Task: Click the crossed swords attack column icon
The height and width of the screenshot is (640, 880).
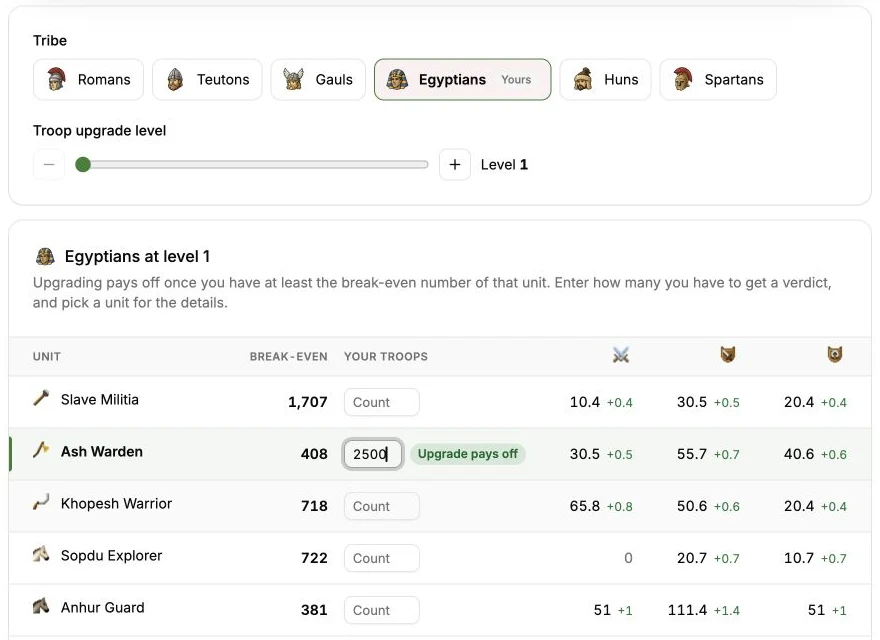Action: tap(621, 355)
